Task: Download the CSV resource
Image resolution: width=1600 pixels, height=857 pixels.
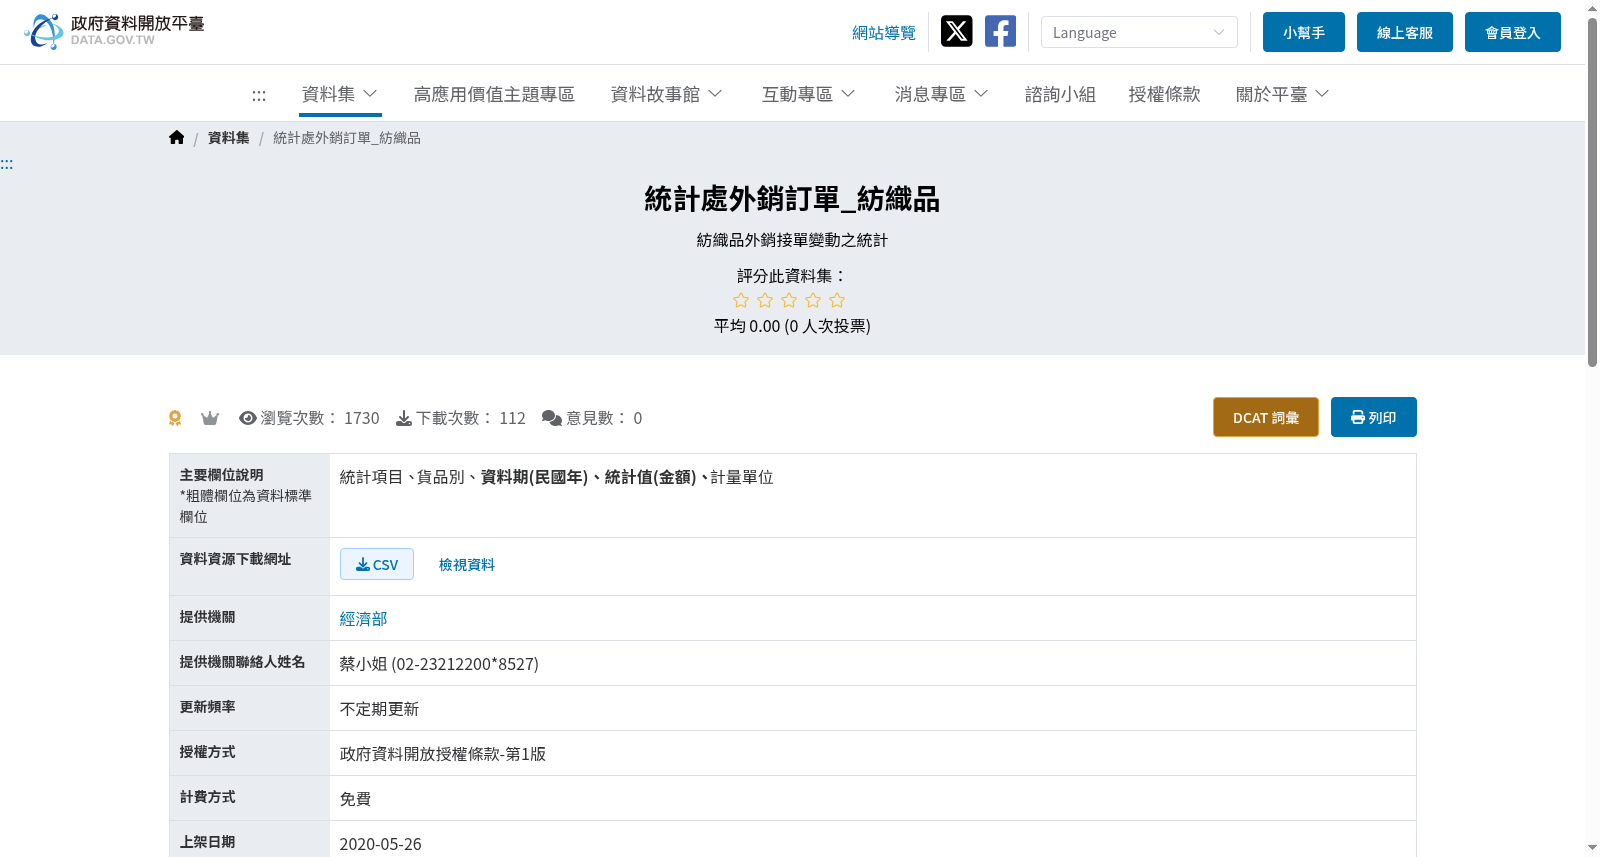Action: (377, 564)
